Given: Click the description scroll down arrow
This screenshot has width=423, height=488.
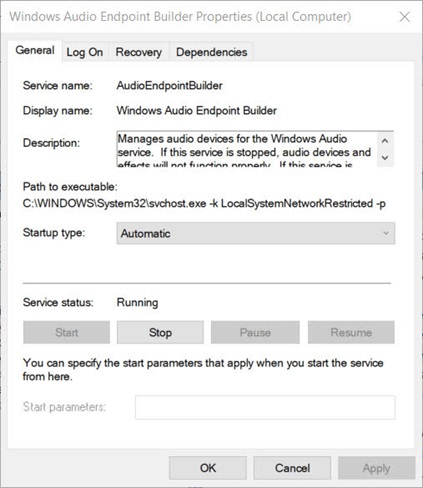Looking at the screenshot, I should pyautogui.click(x=385, y=157).
